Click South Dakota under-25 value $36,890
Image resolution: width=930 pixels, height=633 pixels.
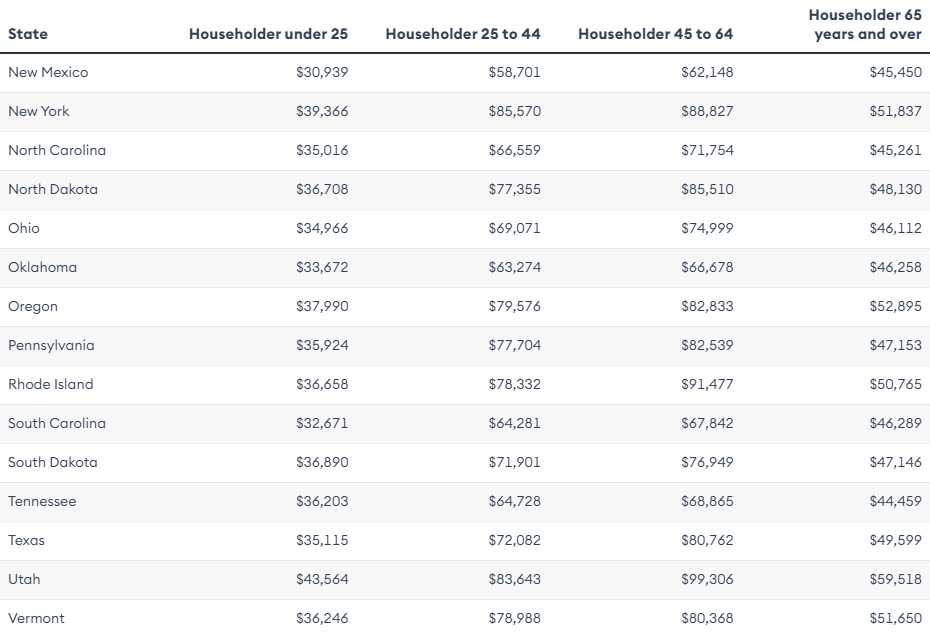coord(322,462)
